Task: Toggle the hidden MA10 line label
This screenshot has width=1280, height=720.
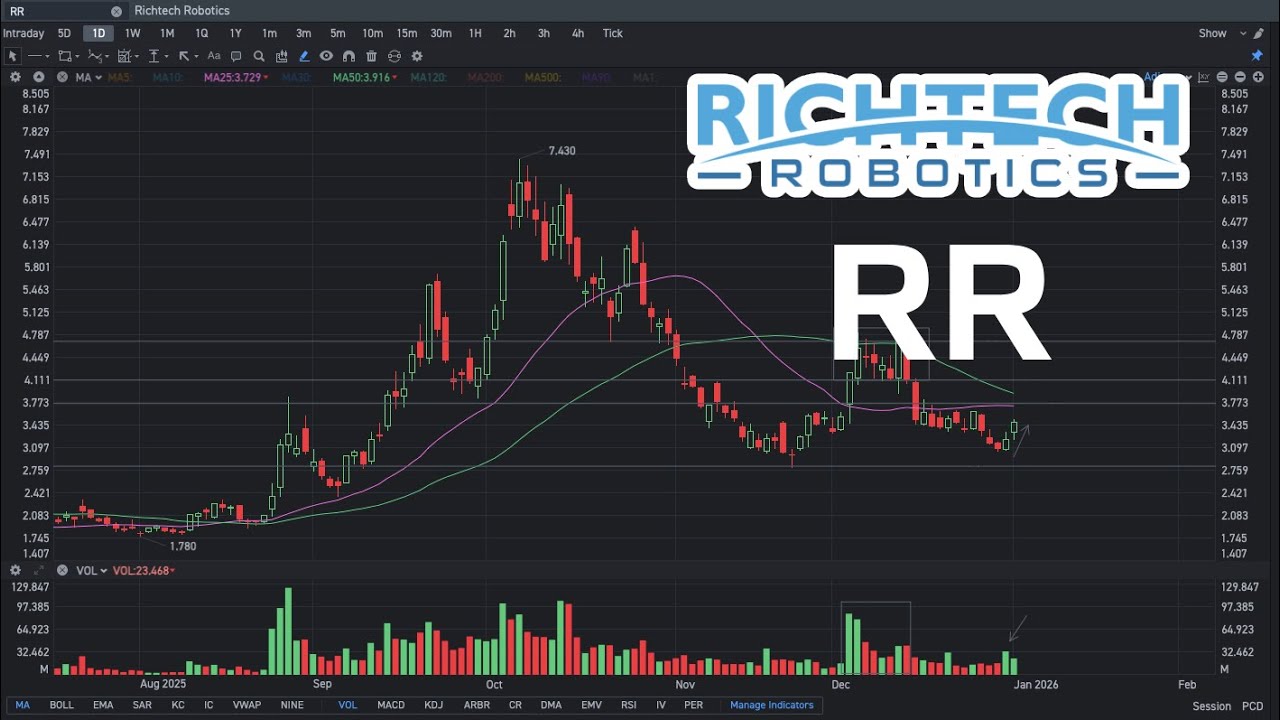Action: [x=167, y=77]
